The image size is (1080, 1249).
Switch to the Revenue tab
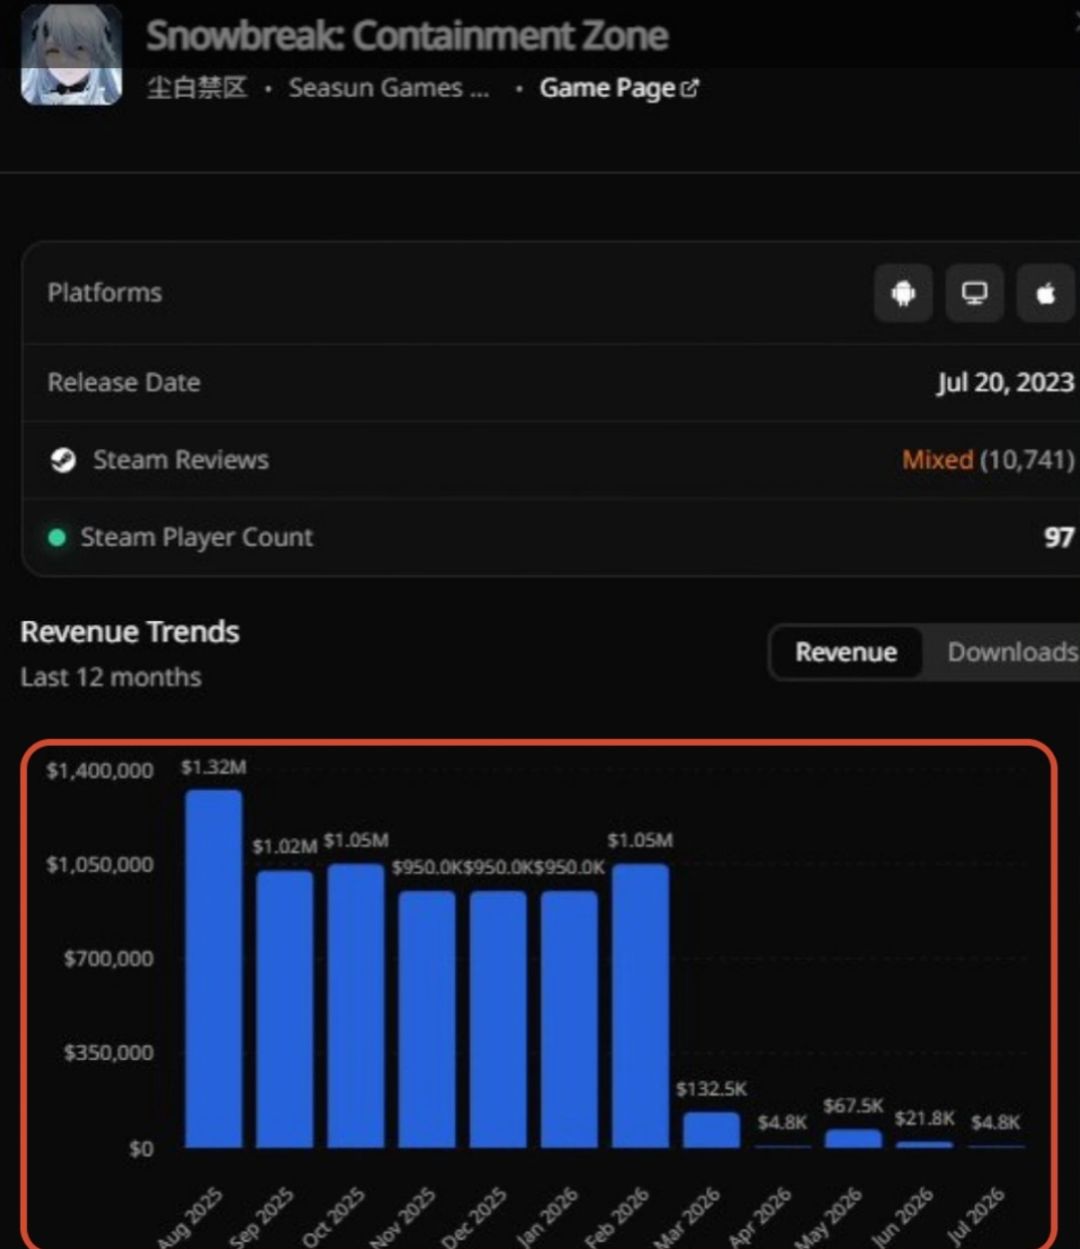point(846,652)
